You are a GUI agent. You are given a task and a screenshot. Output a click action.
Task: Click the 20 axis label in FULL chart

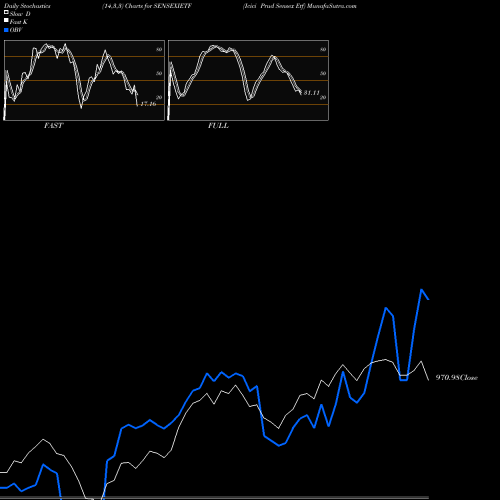(323, 98)
